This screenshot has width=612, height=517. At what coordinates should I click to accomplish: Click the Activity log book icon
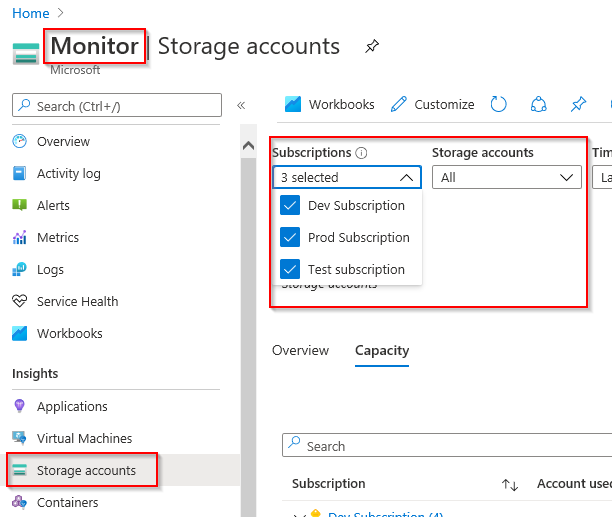tap(20, 173)
